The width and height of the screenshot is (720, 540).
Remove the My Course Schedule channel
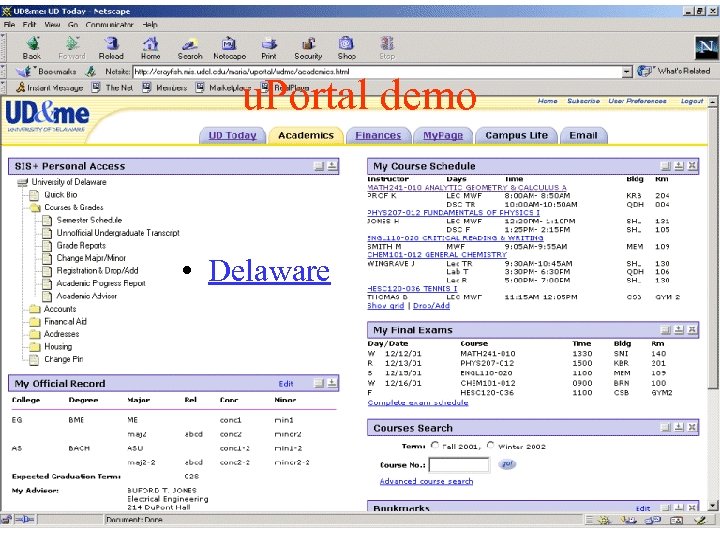coord(692,166)
